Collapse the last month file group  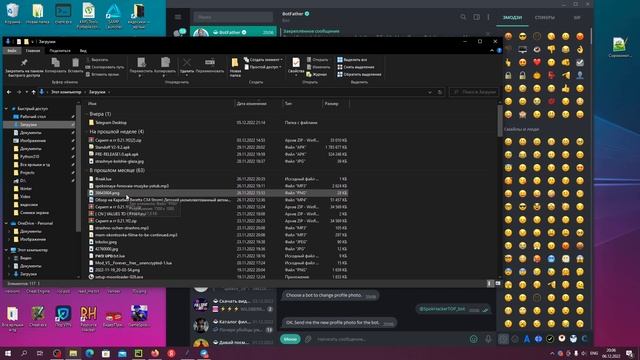pos(87,170)
